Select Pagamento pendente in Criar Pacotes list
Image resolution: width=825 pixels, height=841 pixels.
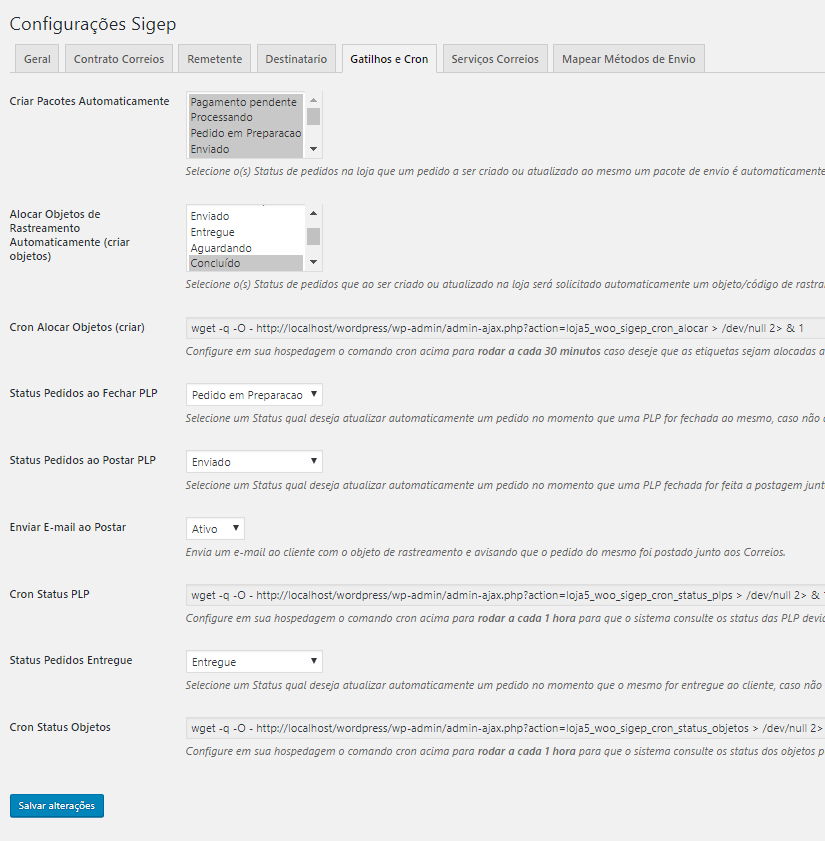(x=244, y=102)
